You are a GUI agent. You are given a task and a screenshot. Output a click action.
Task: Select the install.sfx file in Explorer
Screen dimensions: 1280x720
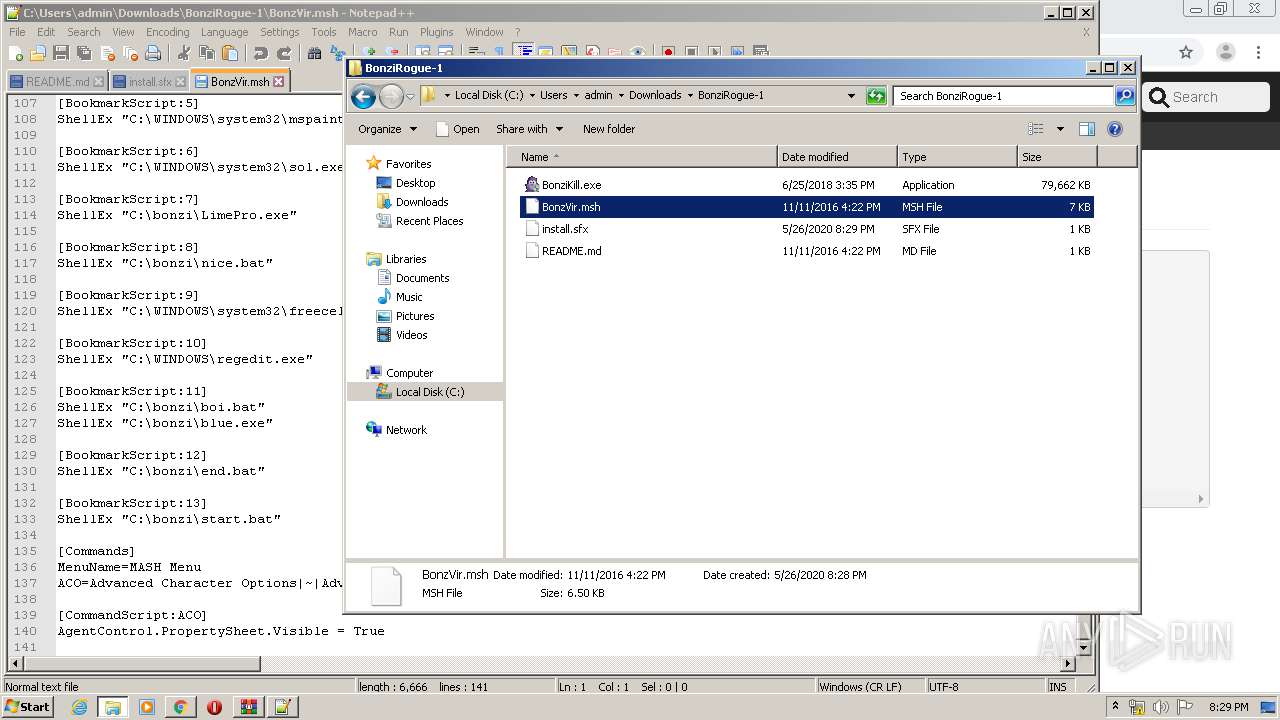806,229
